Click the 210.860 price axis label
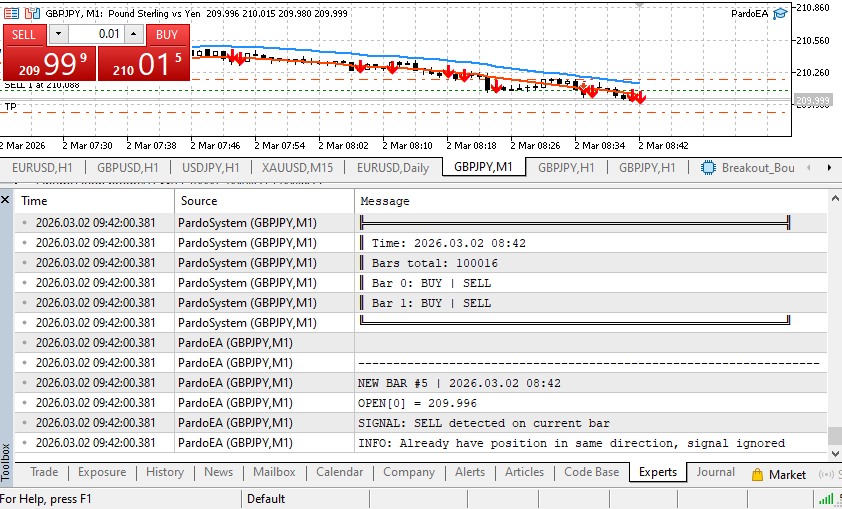The image size is (842, 509). pos(814,8)
